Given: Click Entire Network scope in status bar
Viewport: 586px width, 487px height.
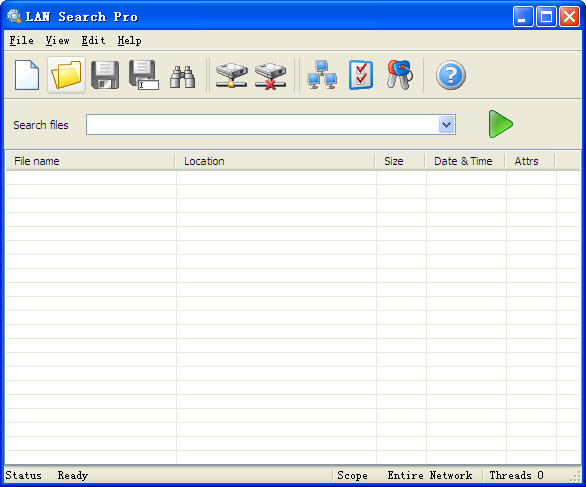Looking at the screenshot, I should [x=430, y=475].
